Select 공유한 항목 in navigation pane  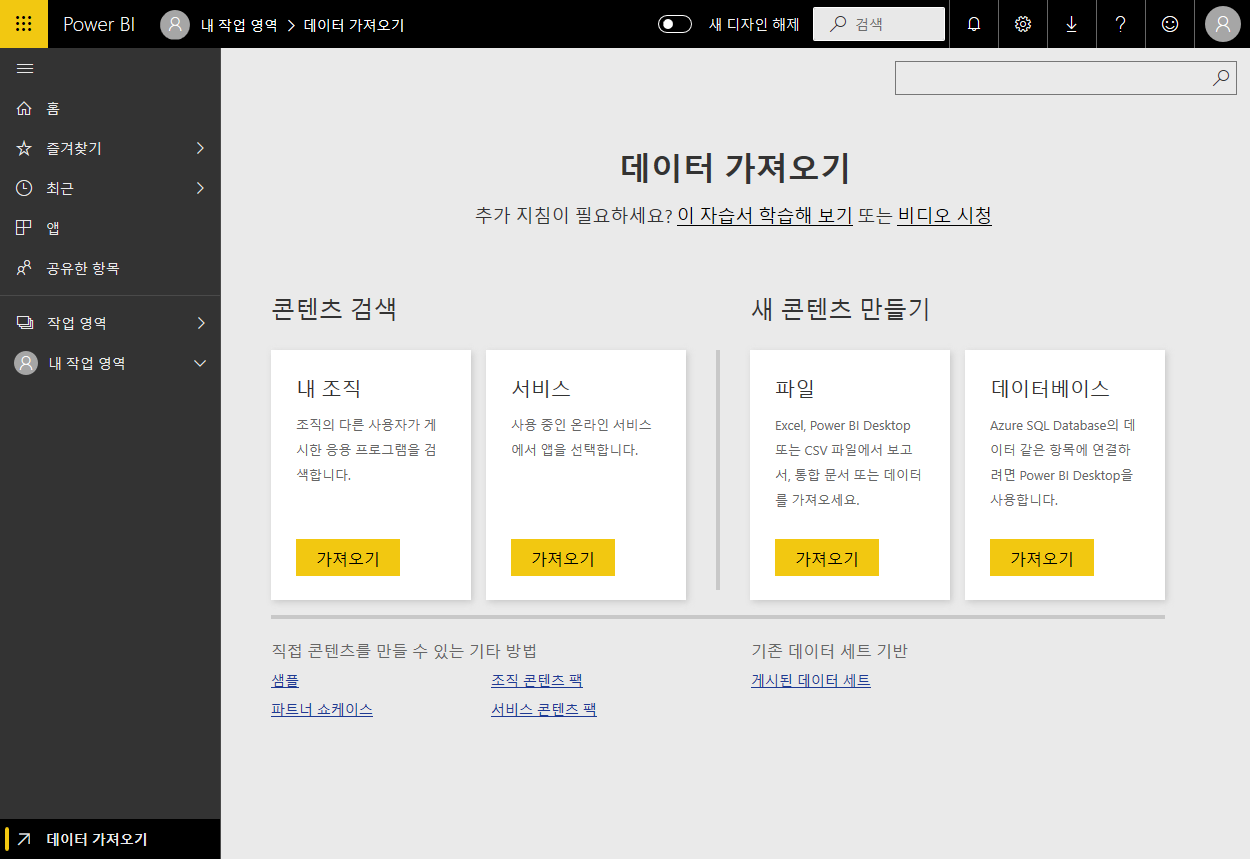click(110, 268)
